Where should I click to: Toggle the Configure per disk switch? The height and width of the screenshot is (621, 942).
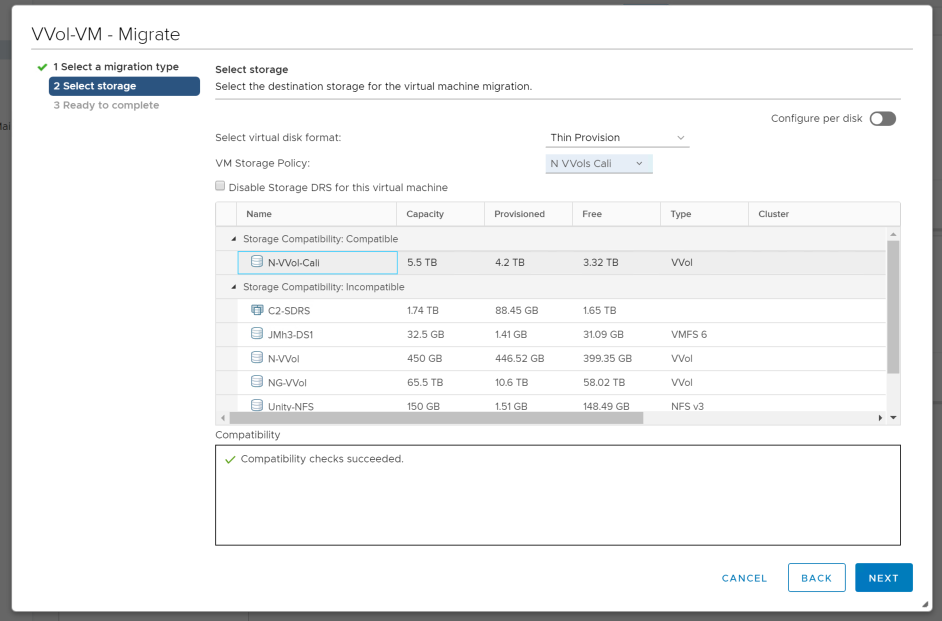coord(882,119)
